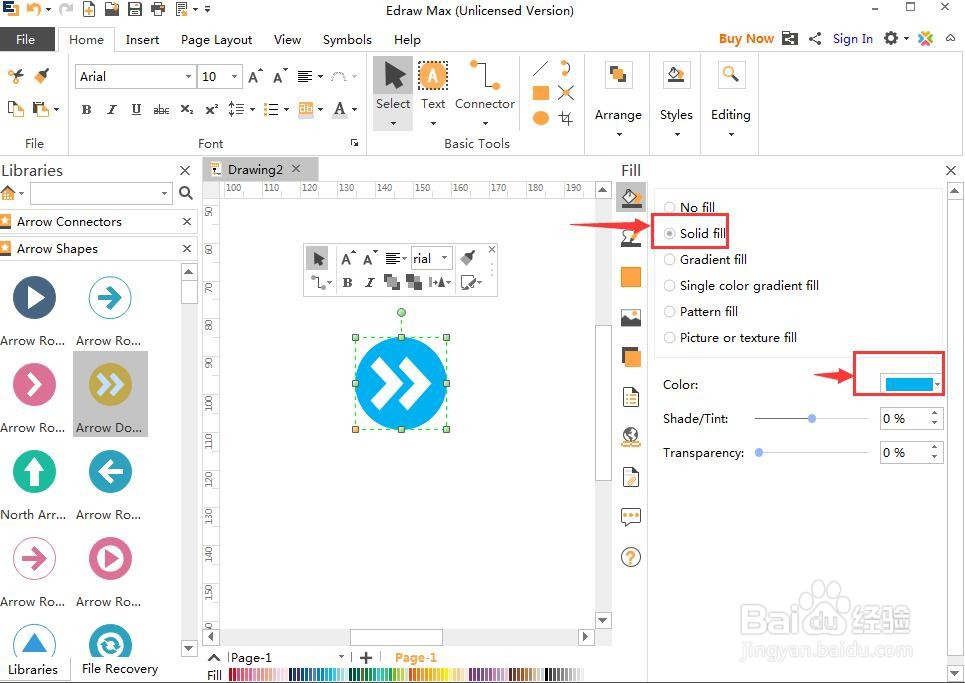Image resolution: width=965 pixels, height=683 pixels.
Task: Open the Fill paint bucket panel tab
Action: click(x=631, y=198)
